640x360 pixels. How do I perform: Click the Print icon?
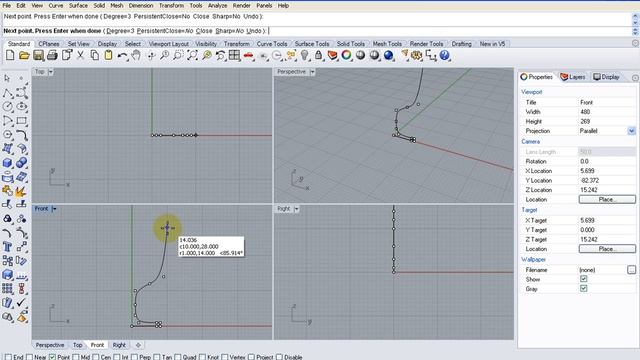coord(52,55)
